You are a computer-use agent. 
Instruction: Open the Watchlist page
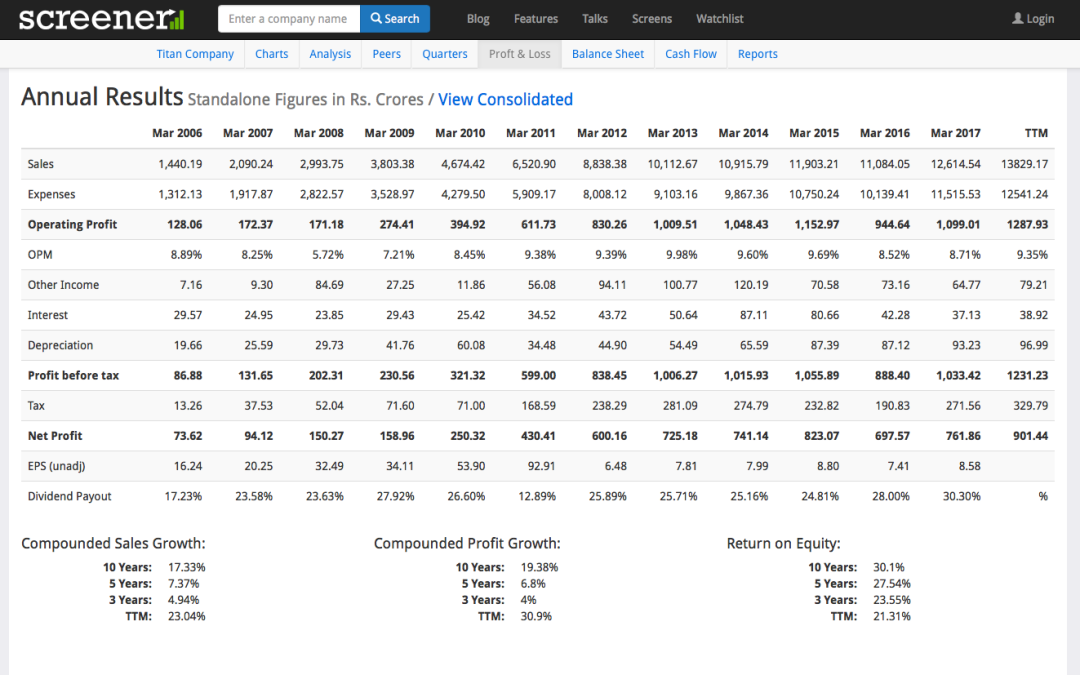pos(720,19)
